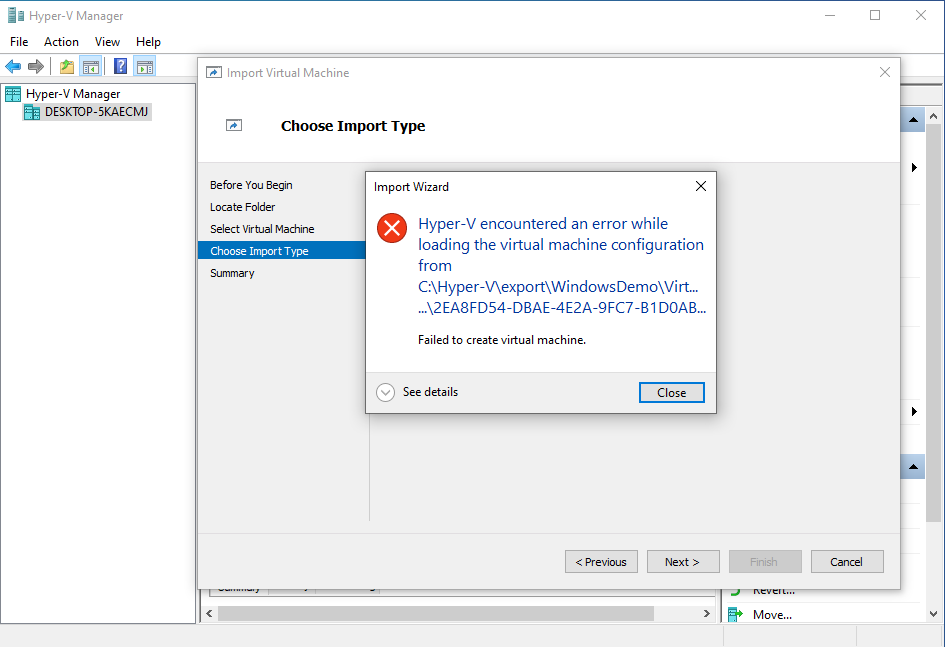Click the Hyper-V Manager root tree label

tap(73, 93)
